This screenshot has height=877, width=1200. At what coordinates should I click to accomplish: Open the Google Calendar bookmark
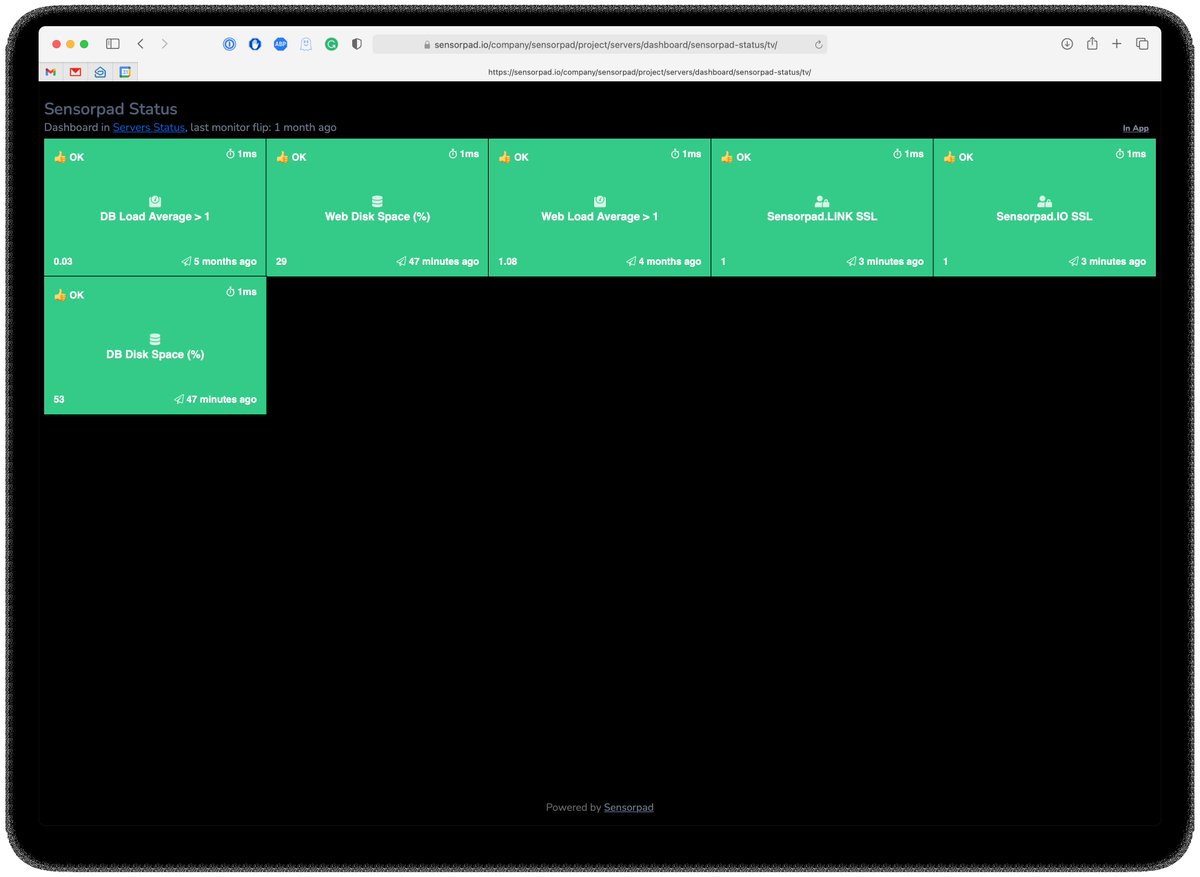[x=125, y=72]
